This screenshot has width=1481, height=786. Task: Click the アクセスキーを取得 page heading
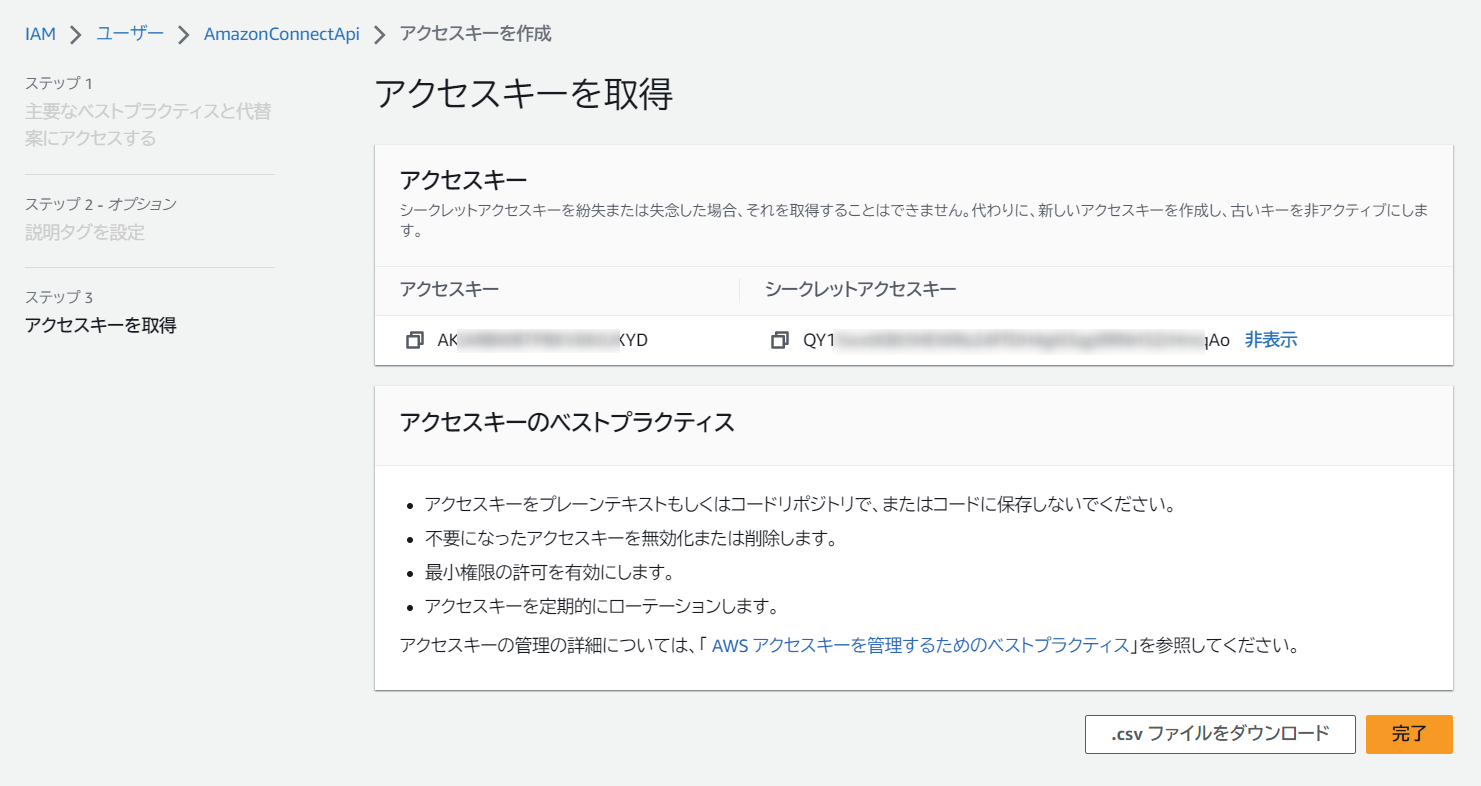pyautogui.click(x=523, y=95)
